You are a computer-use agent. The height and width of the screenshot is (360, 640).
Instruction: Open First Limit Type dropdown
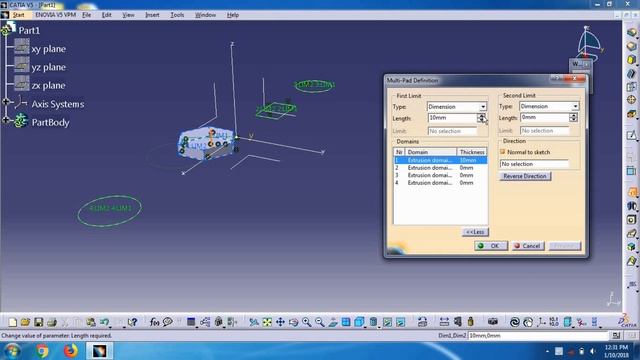[482, 107]
